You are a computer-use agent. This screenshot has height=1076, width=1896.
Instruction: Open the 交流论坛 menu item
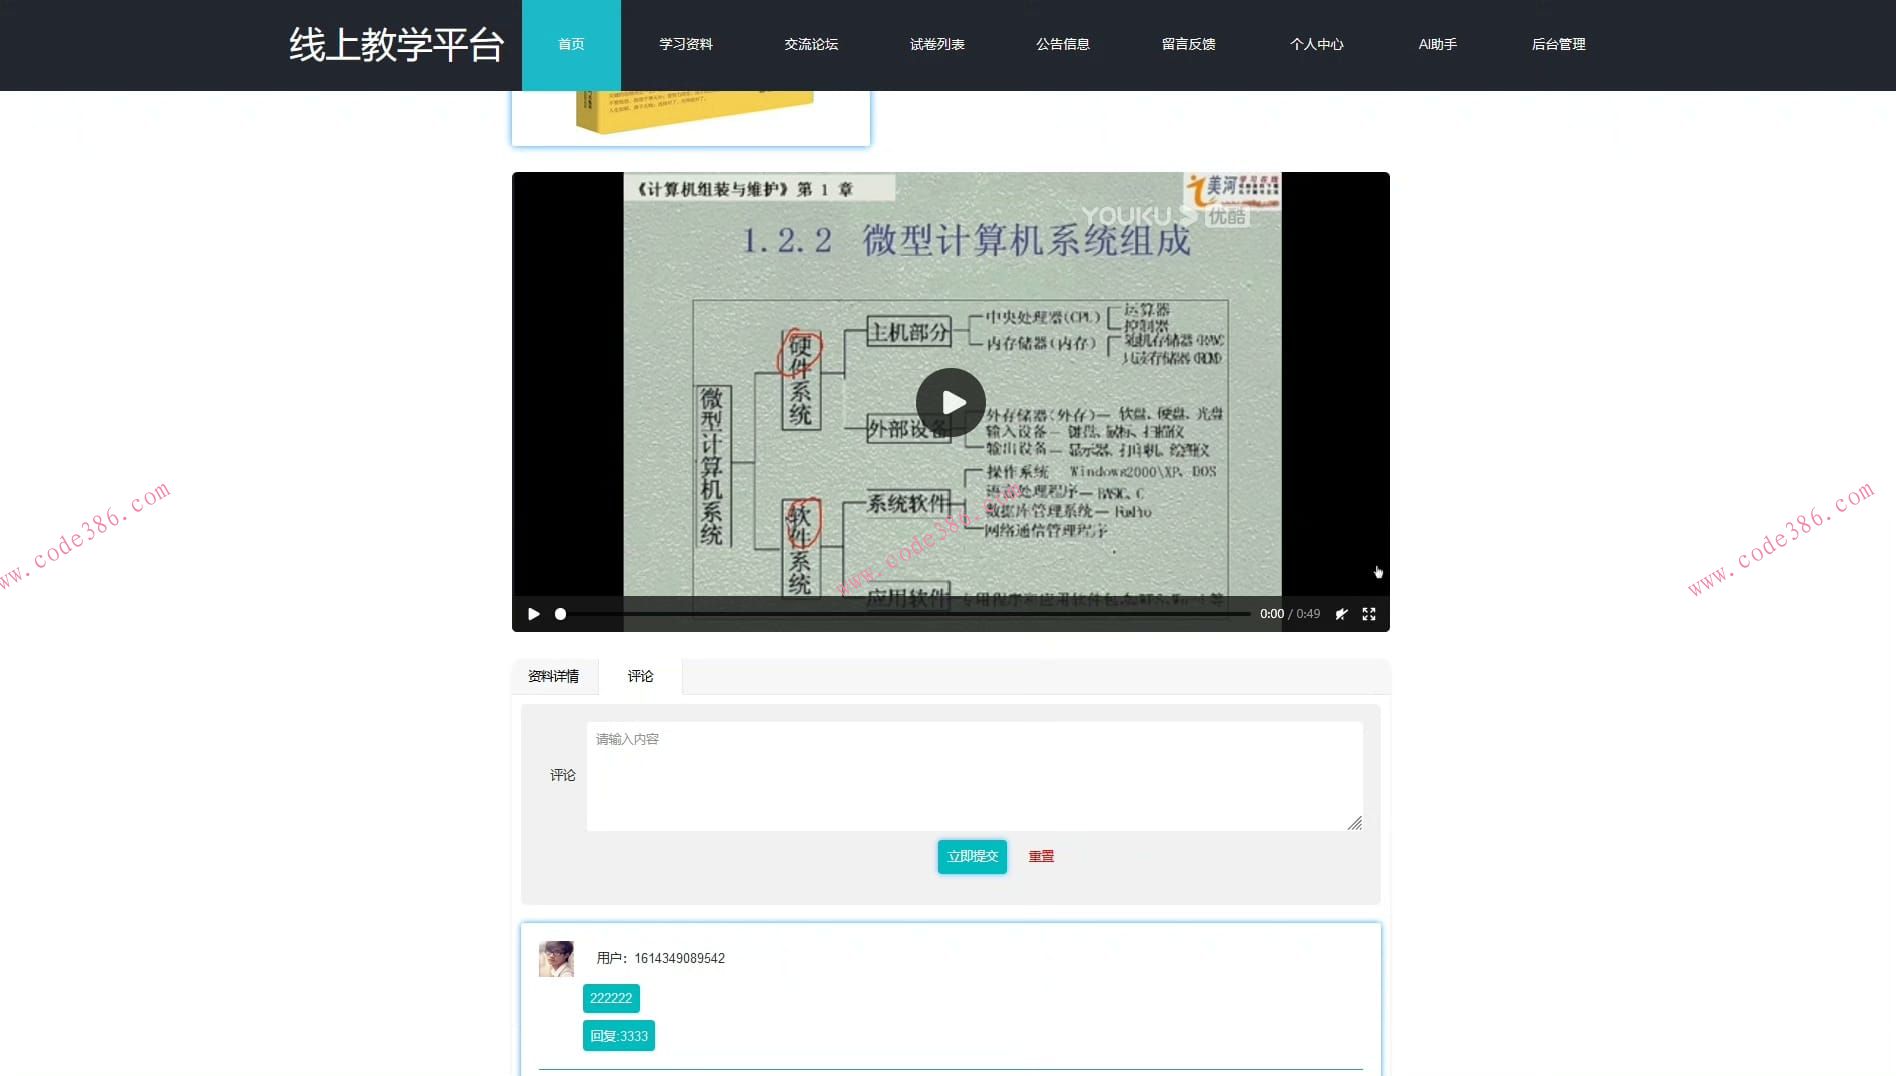tap(811, 45)
